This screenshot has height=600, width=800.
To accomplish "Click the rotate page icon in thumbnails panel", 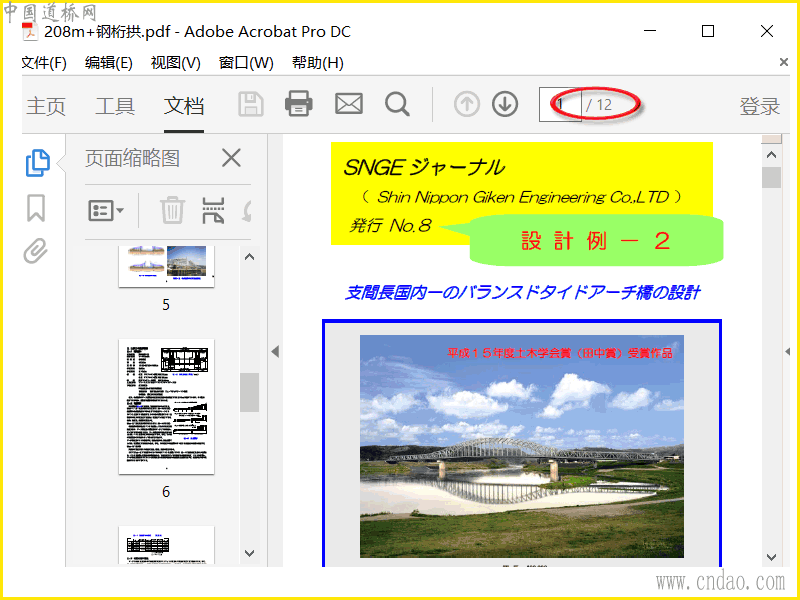I will click(247, 211).
